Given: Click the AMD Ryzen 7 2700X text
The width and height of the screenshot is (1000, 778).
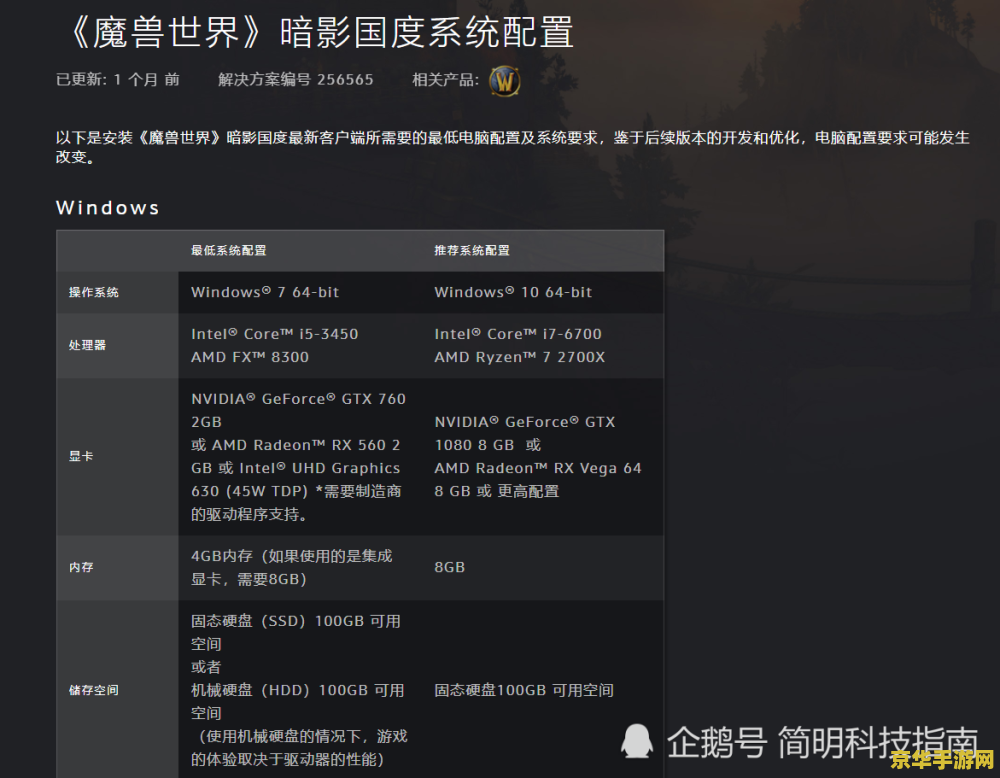Looking at the screenshot, I should pyautogui.click(x=520, y=357).
